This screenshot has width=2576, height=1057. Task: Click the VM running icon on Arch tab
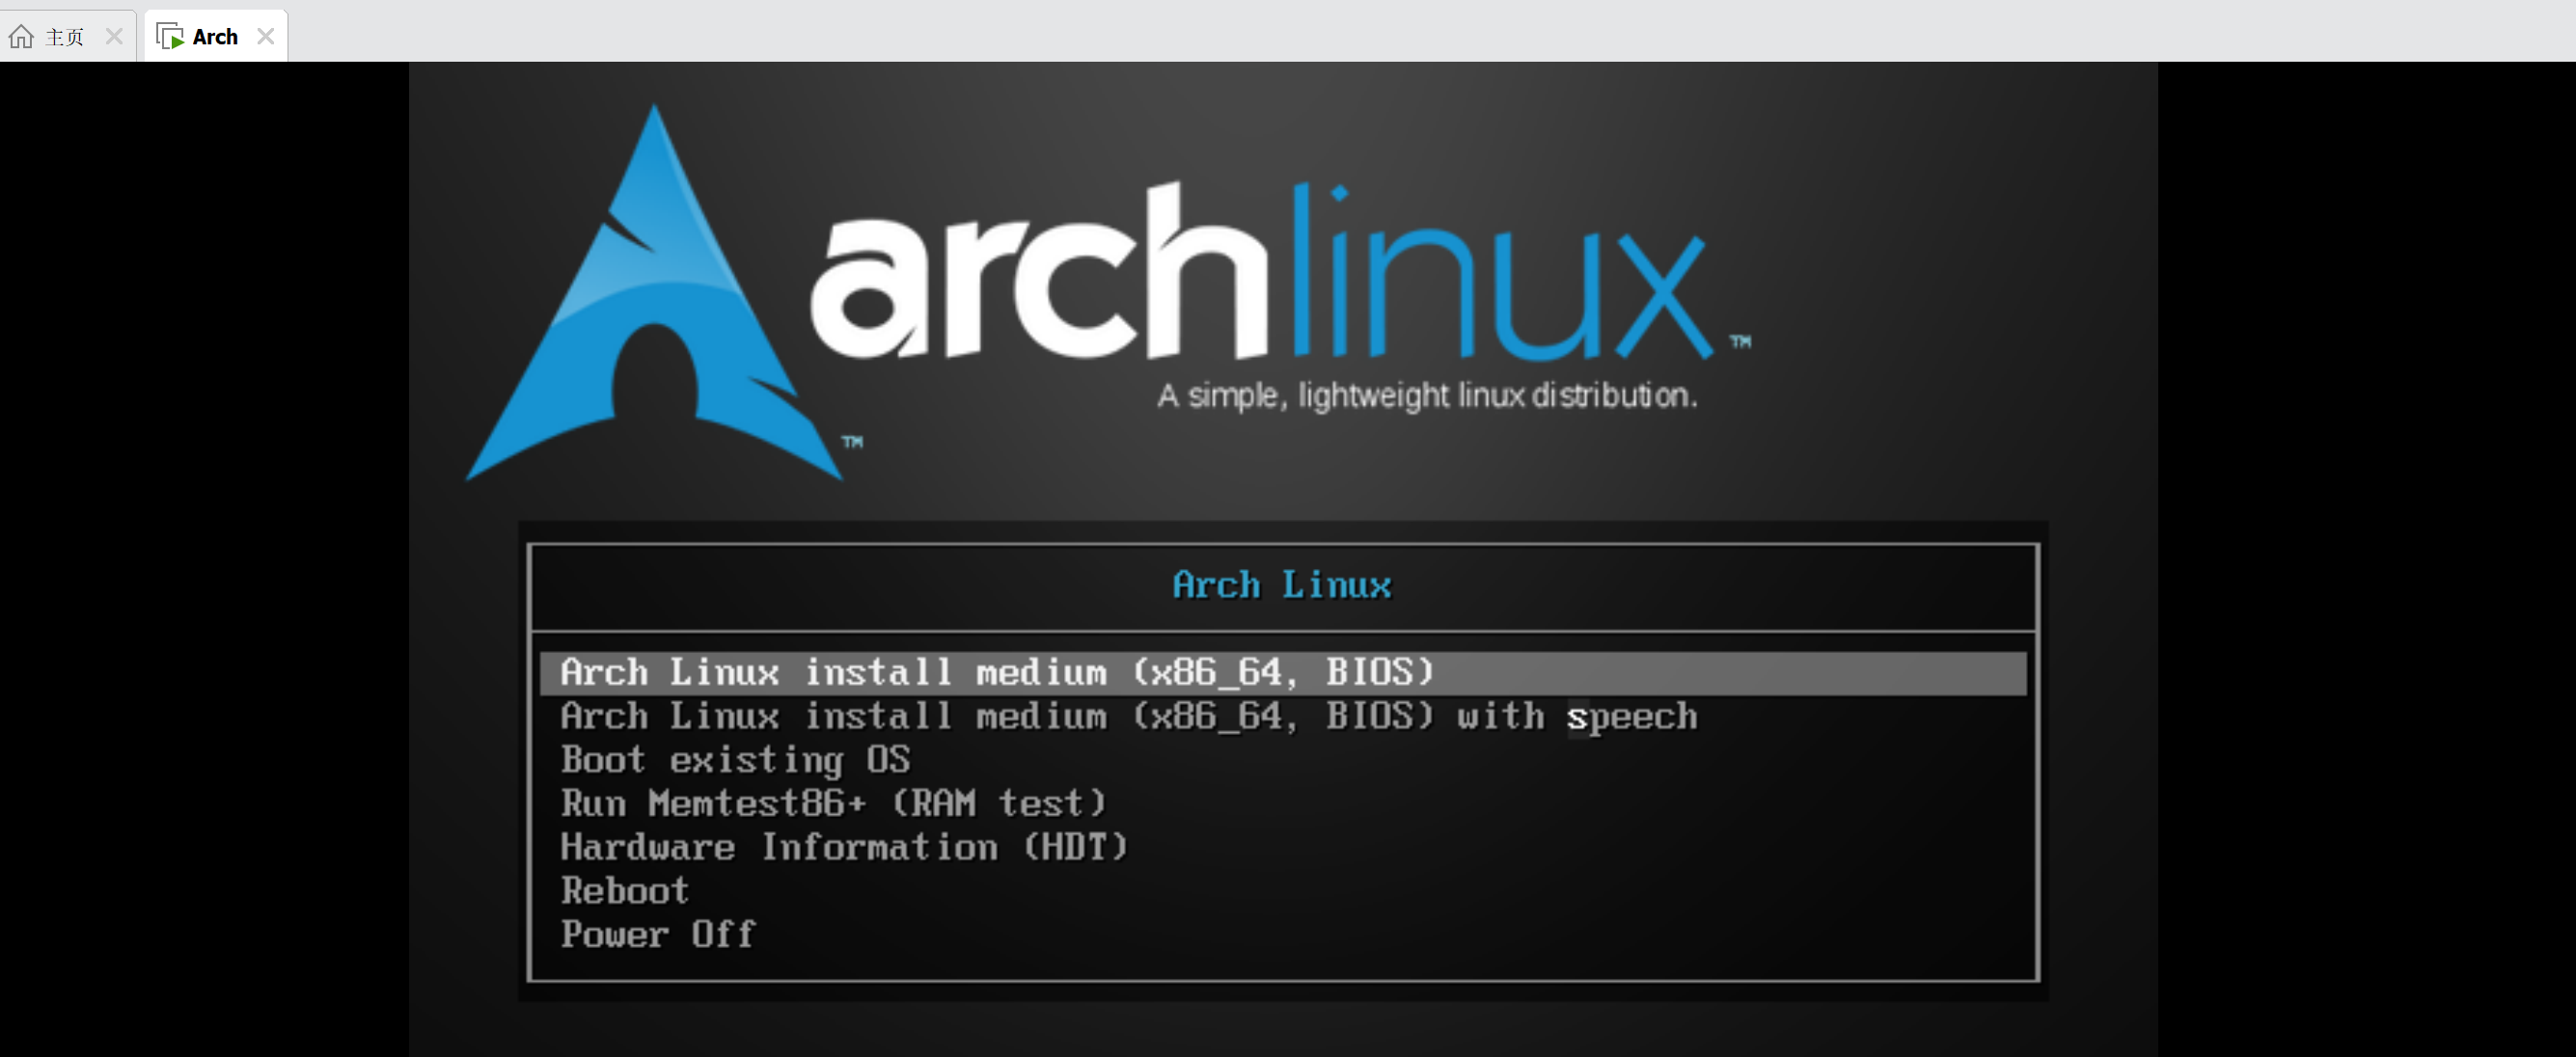click(x=170, y=37)
